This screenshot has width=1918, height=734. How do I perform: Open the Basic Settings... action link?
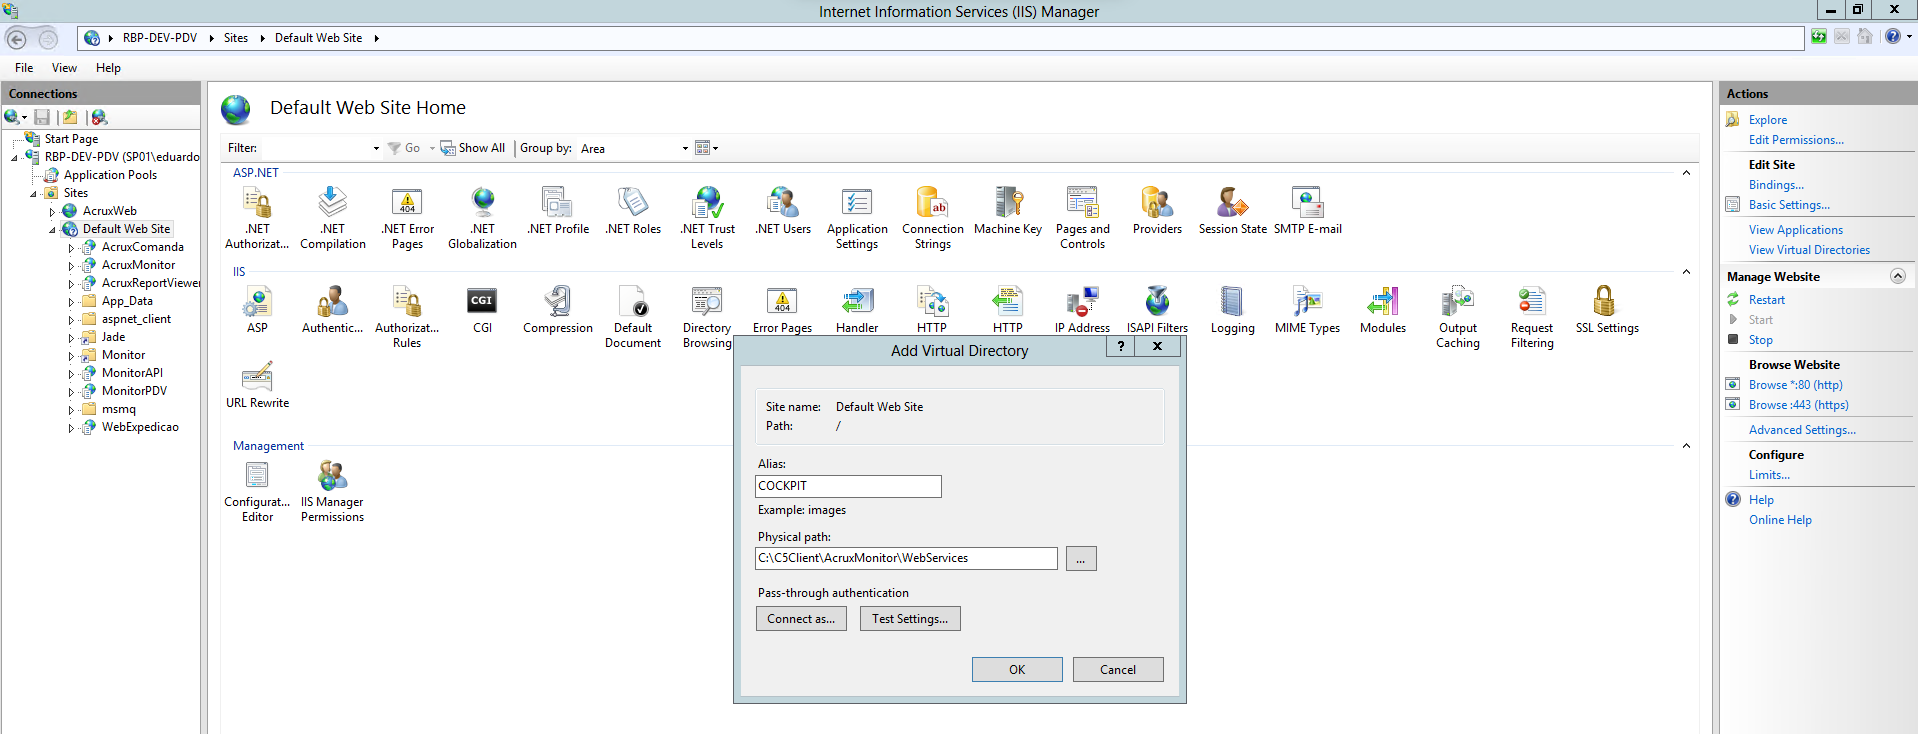pyautogui.click(x=1789, y=205)
